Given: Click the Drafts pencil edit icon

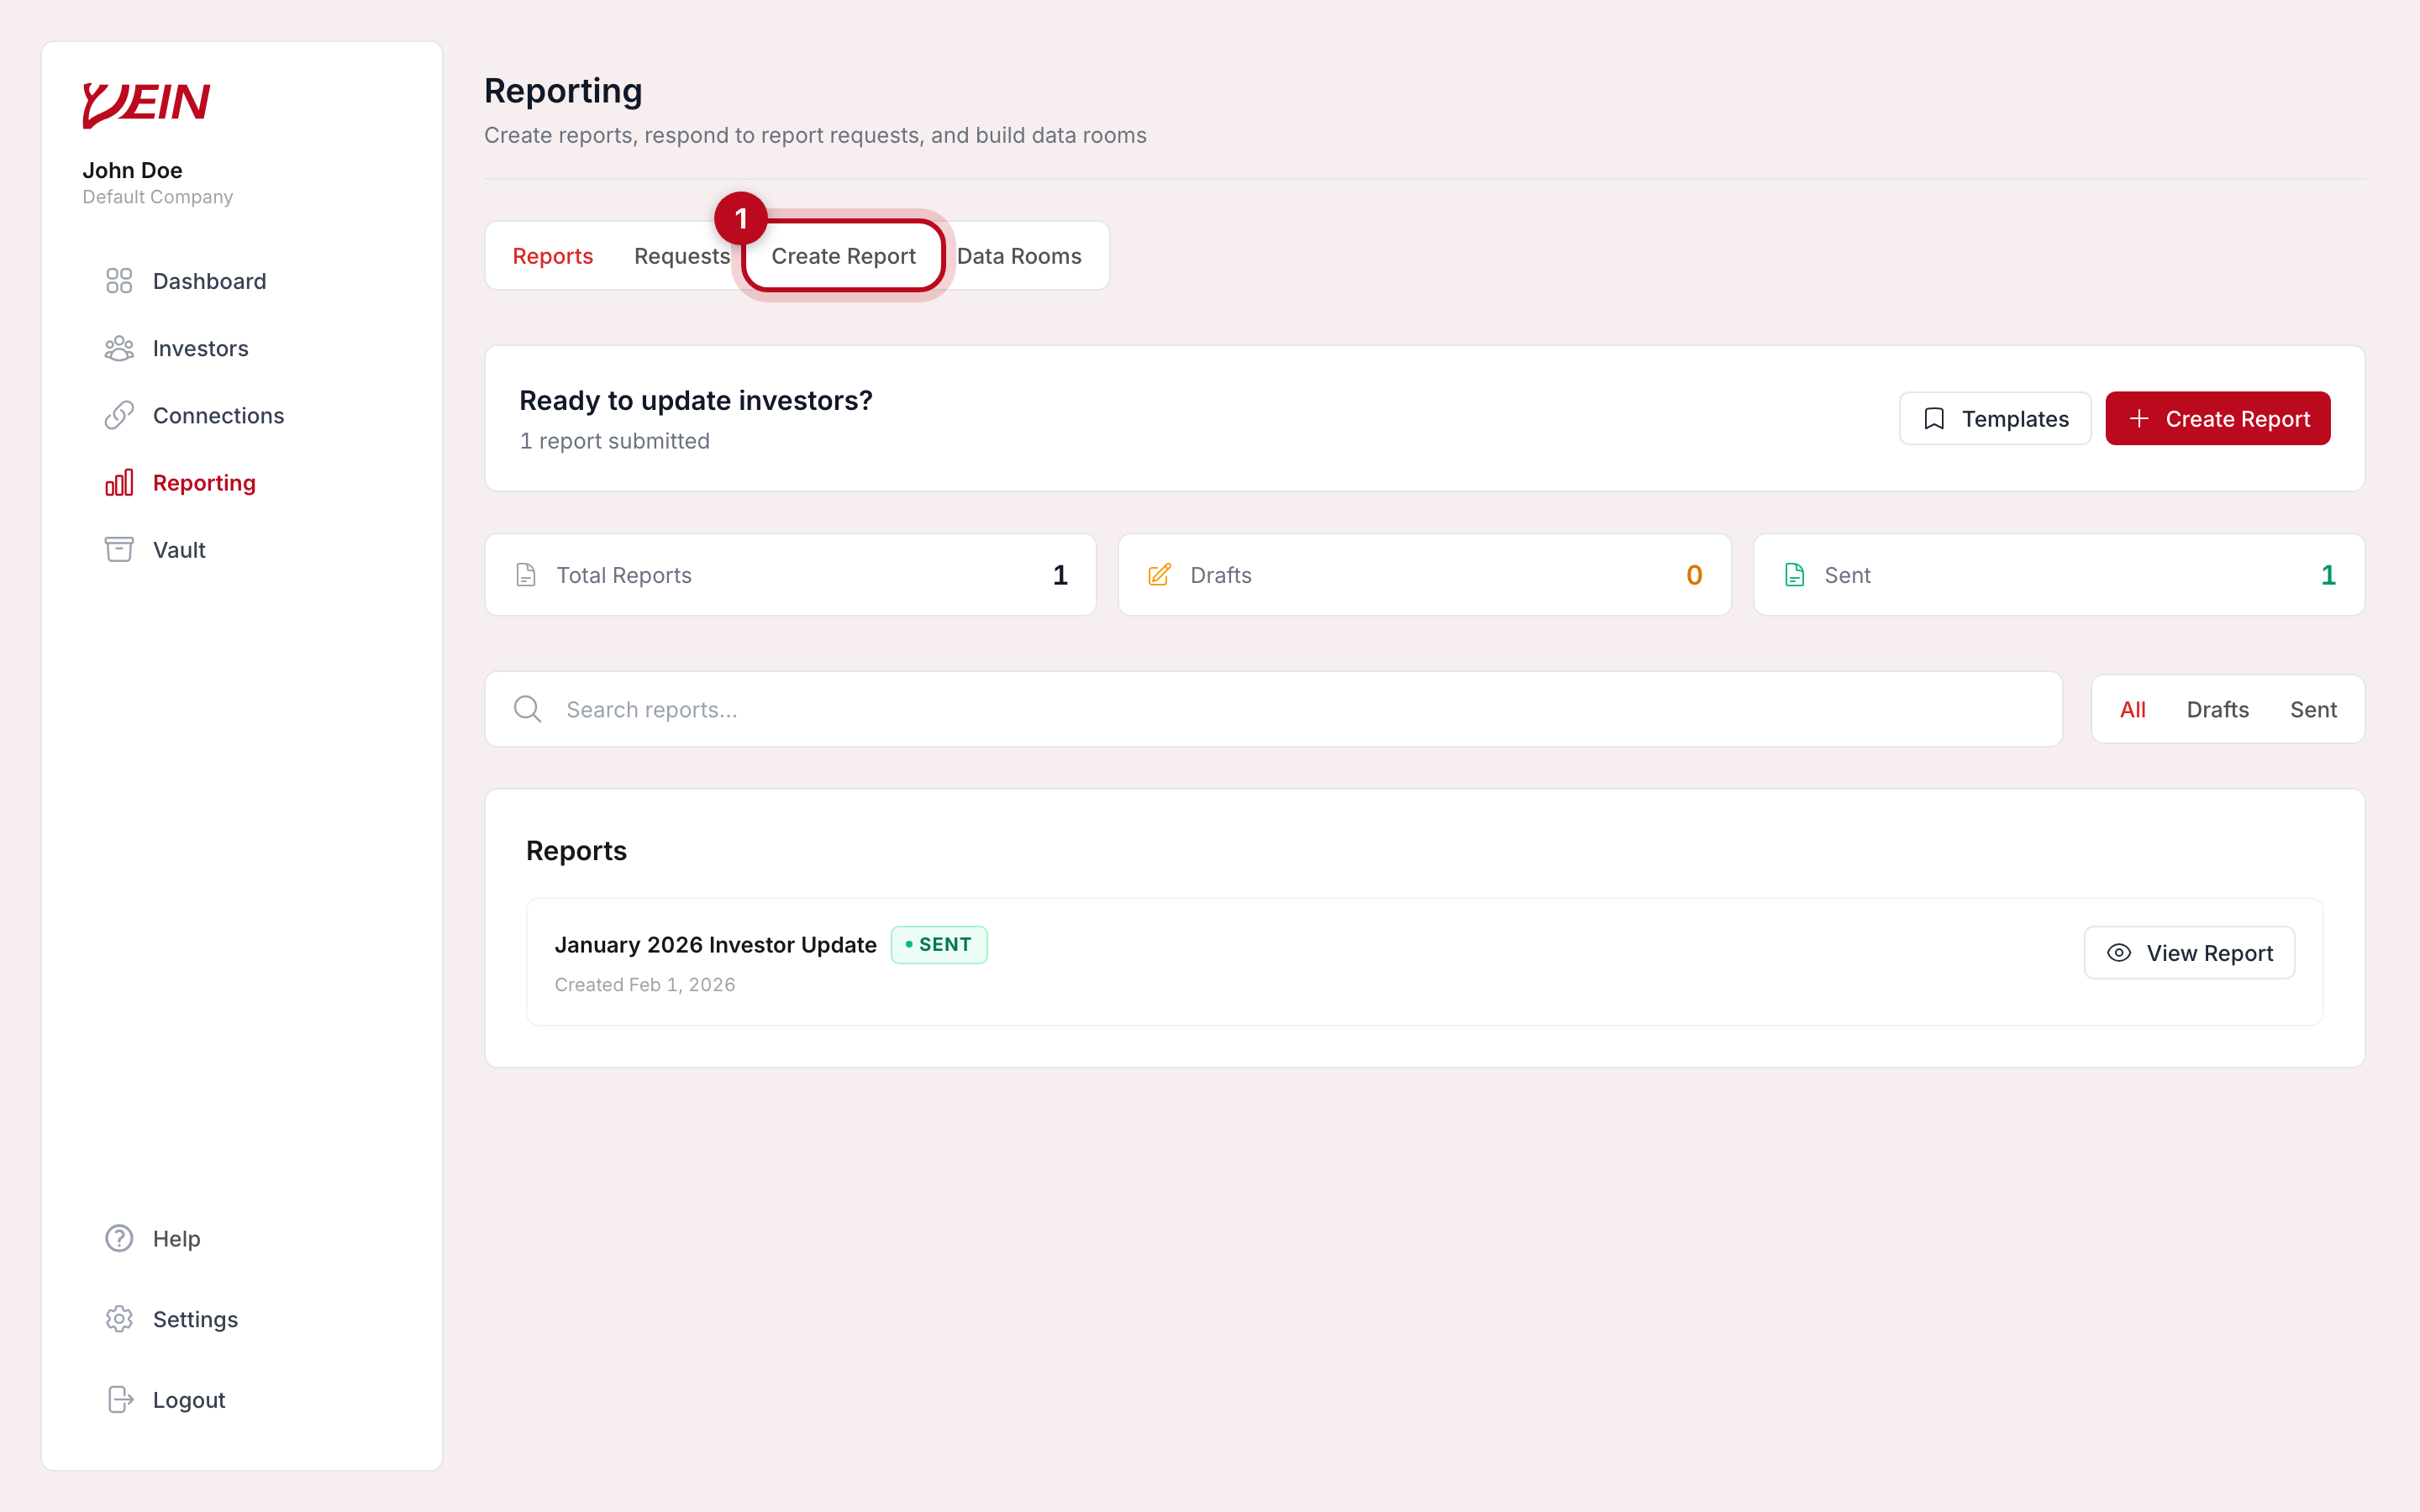Looking at the screenshot, I should (1159, 575).
